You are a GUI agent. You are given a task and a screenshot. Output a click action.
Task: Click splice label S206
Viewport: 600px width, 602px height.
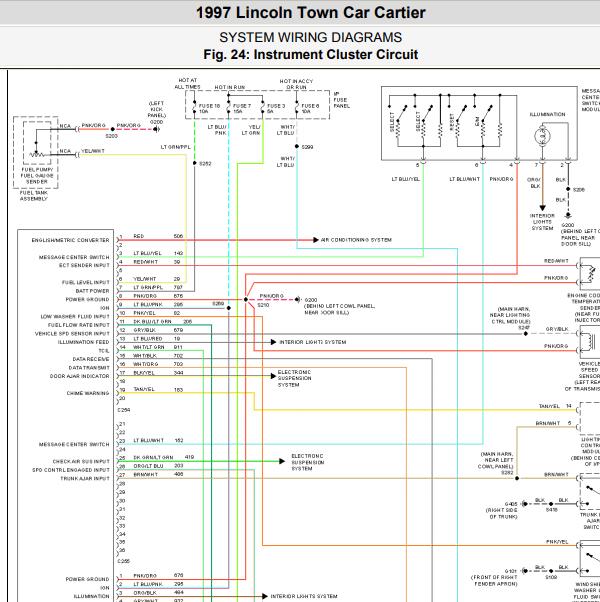pos(579,190)
